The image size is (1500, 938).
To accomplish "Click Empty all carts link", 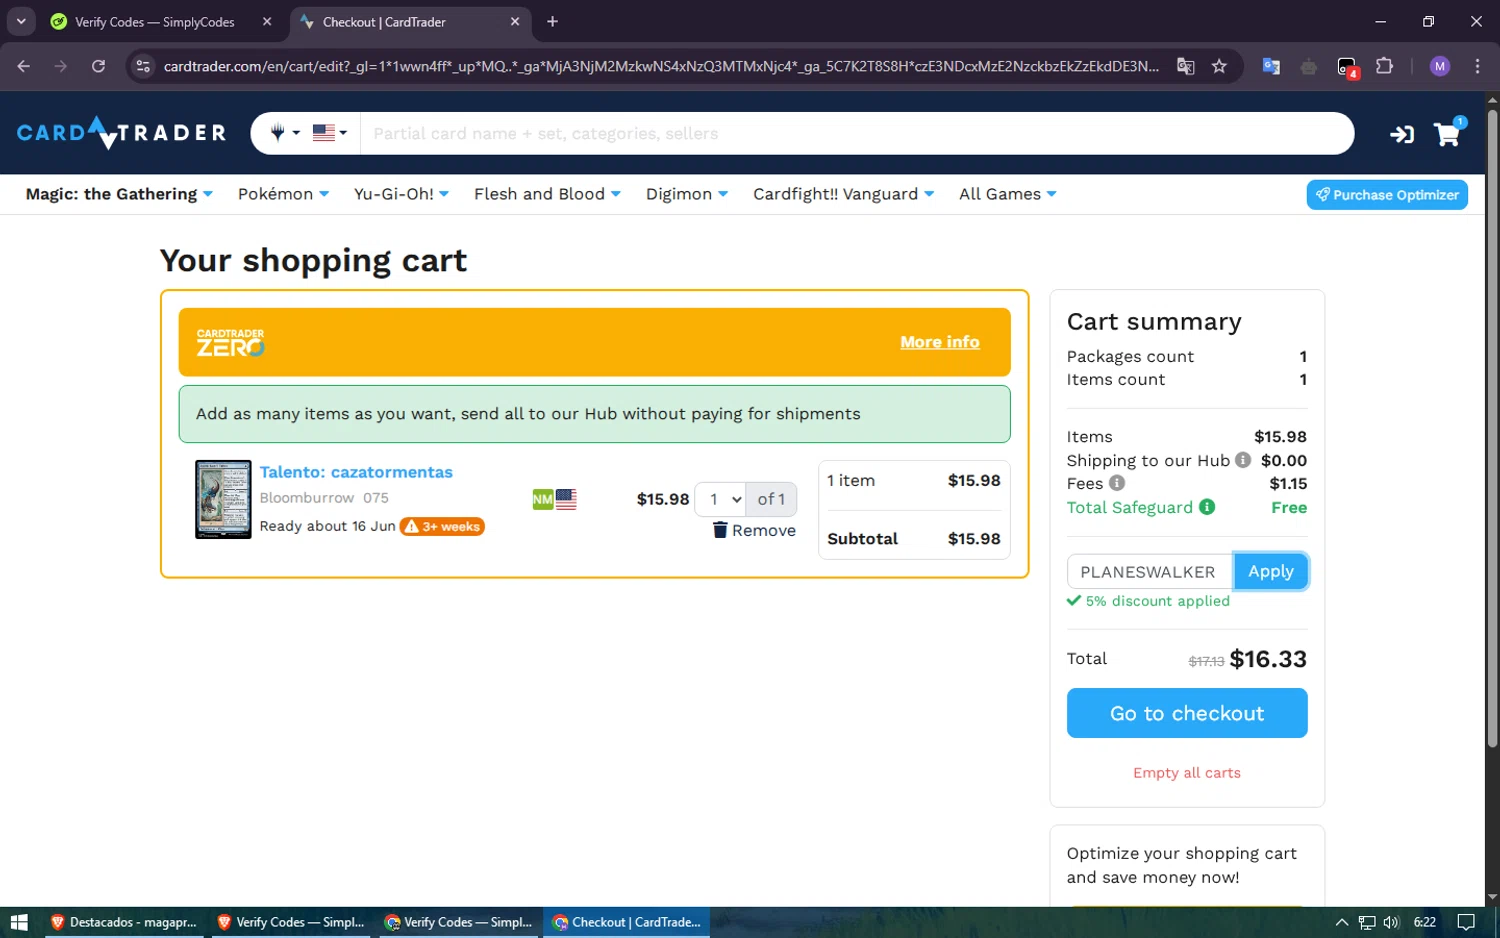I will click(1186, 773).
